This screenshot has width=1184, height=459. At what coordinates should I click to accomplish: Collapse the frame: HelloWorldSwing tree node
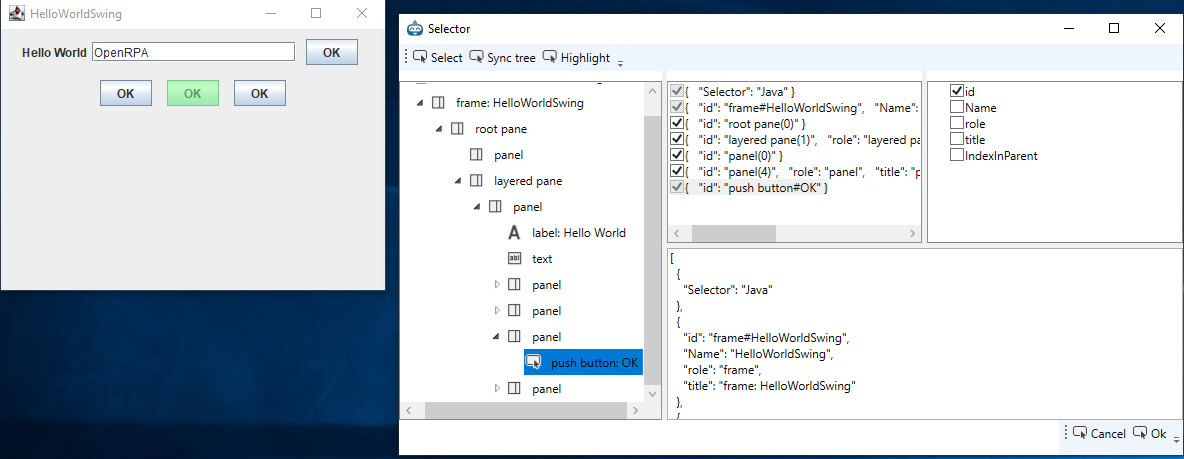419,103
